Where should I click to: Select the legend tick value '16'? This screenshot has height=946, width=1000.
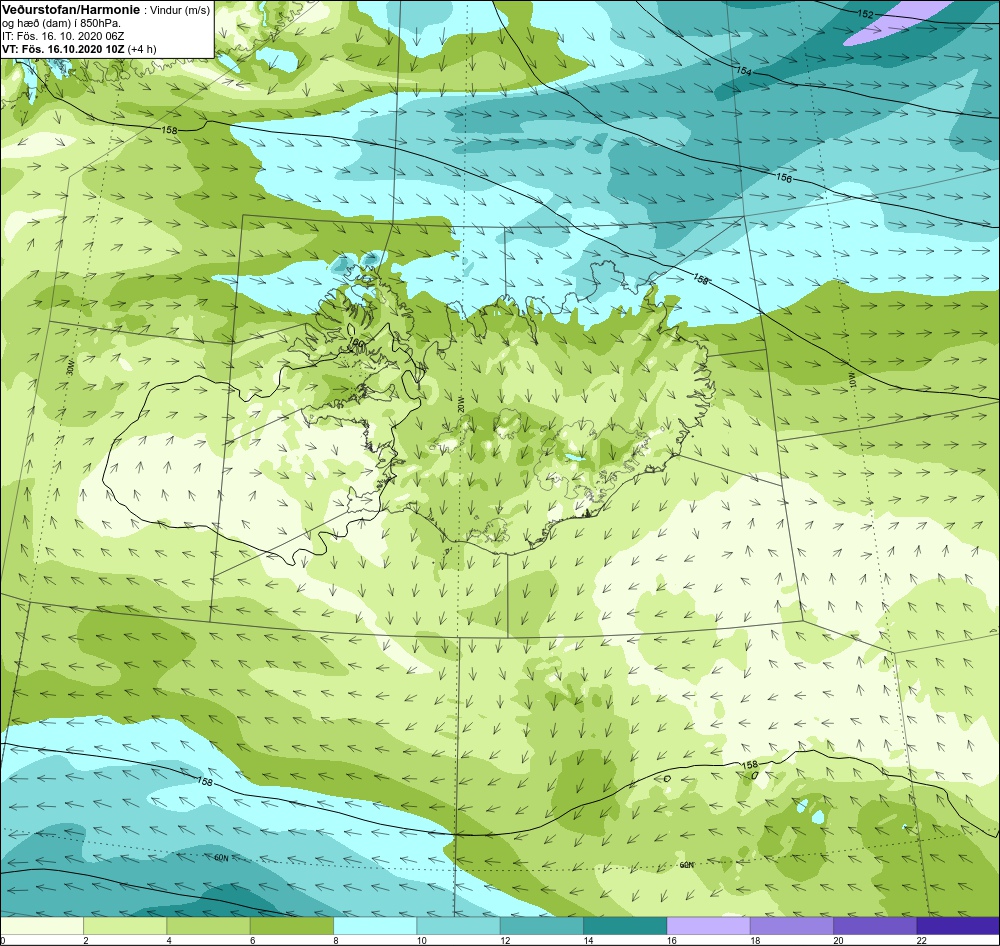pyautogui.click(x=671, y=940)
